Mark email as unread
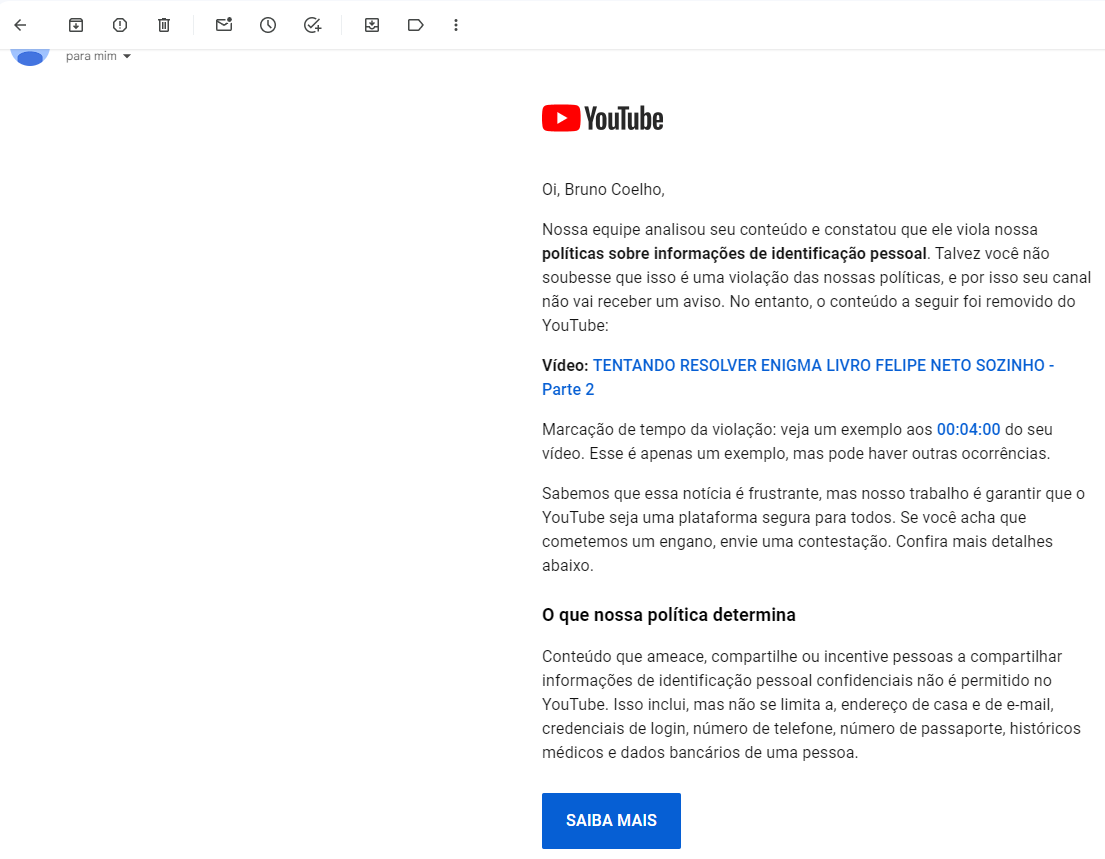This screenshot has width=1105, height=859. click(x=224, y=25)
